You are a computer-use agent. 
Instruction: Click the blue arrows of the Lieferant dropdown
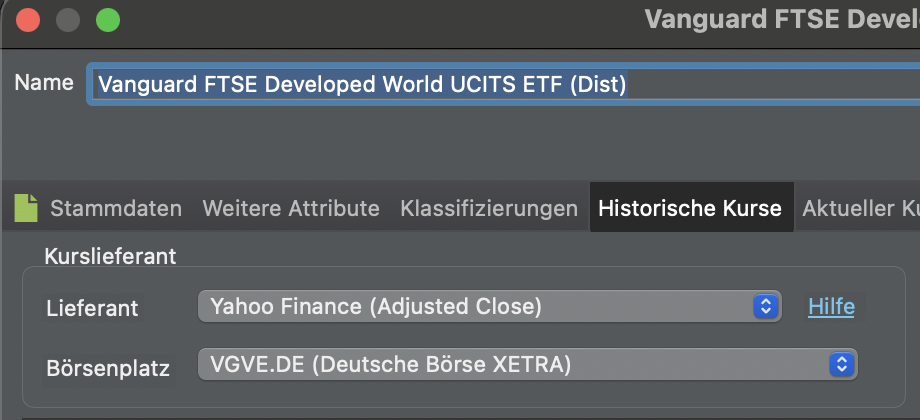[x=765, y=307]
